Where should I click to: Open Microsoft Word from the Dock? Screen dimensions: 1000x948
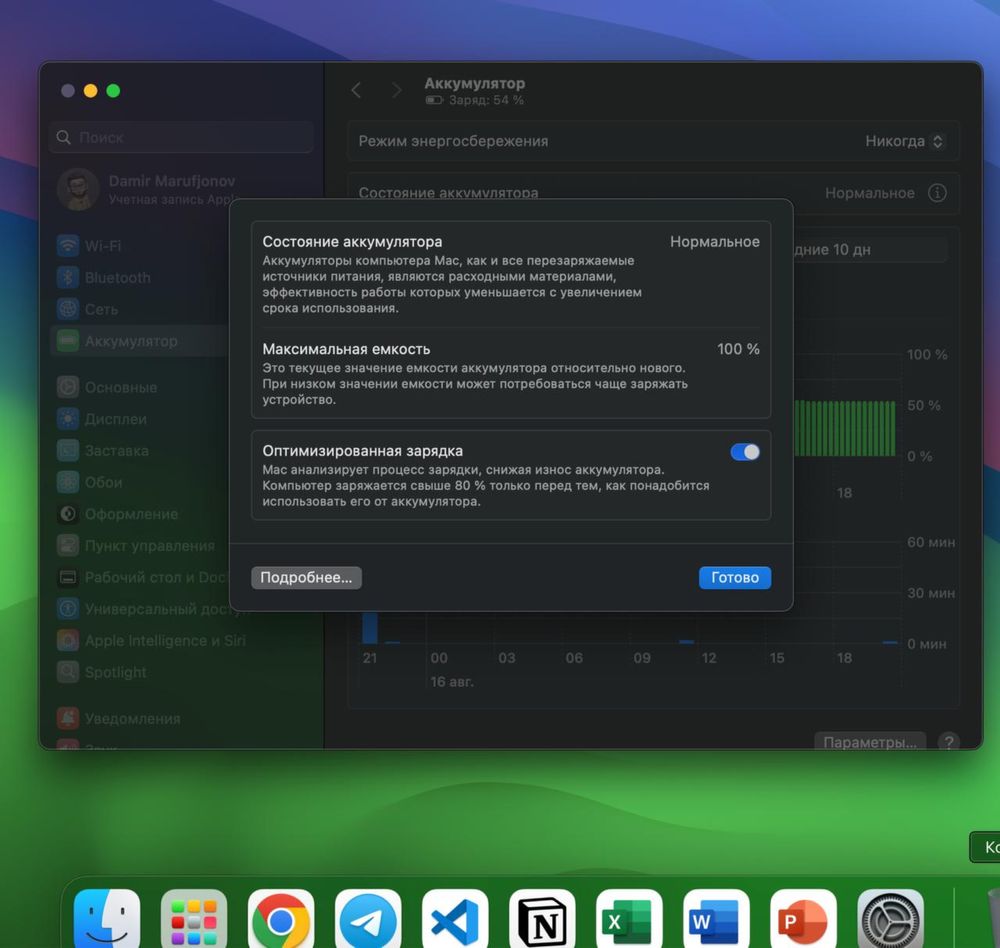pyautogui.click(x=716, y=918)
